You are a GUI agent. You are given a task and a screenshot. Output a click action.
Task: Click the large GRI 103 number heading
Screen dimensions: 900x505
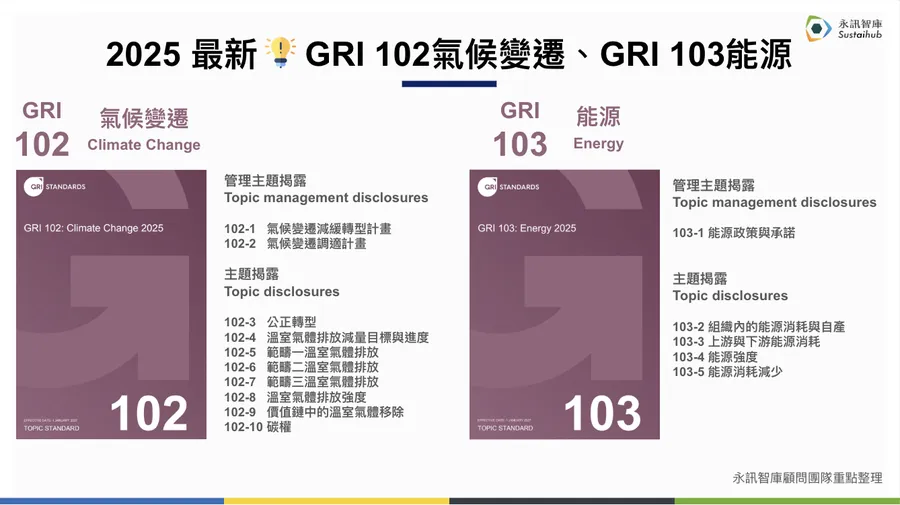tap(520, 130)
